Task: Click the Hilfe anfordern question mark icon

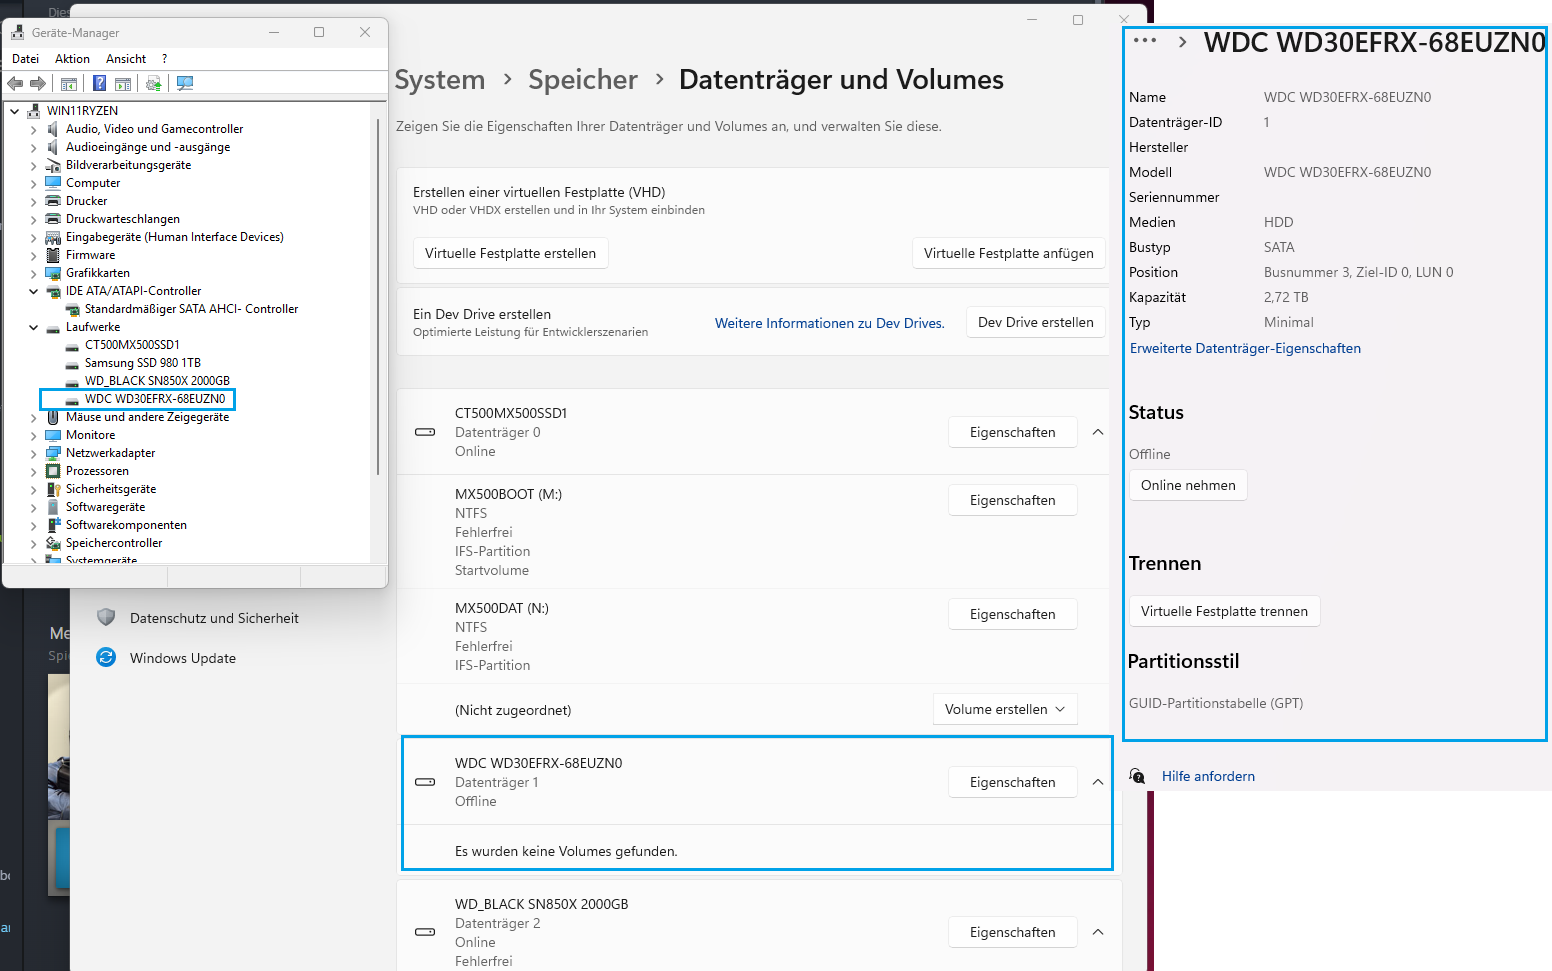Action: click(1137, 776)
